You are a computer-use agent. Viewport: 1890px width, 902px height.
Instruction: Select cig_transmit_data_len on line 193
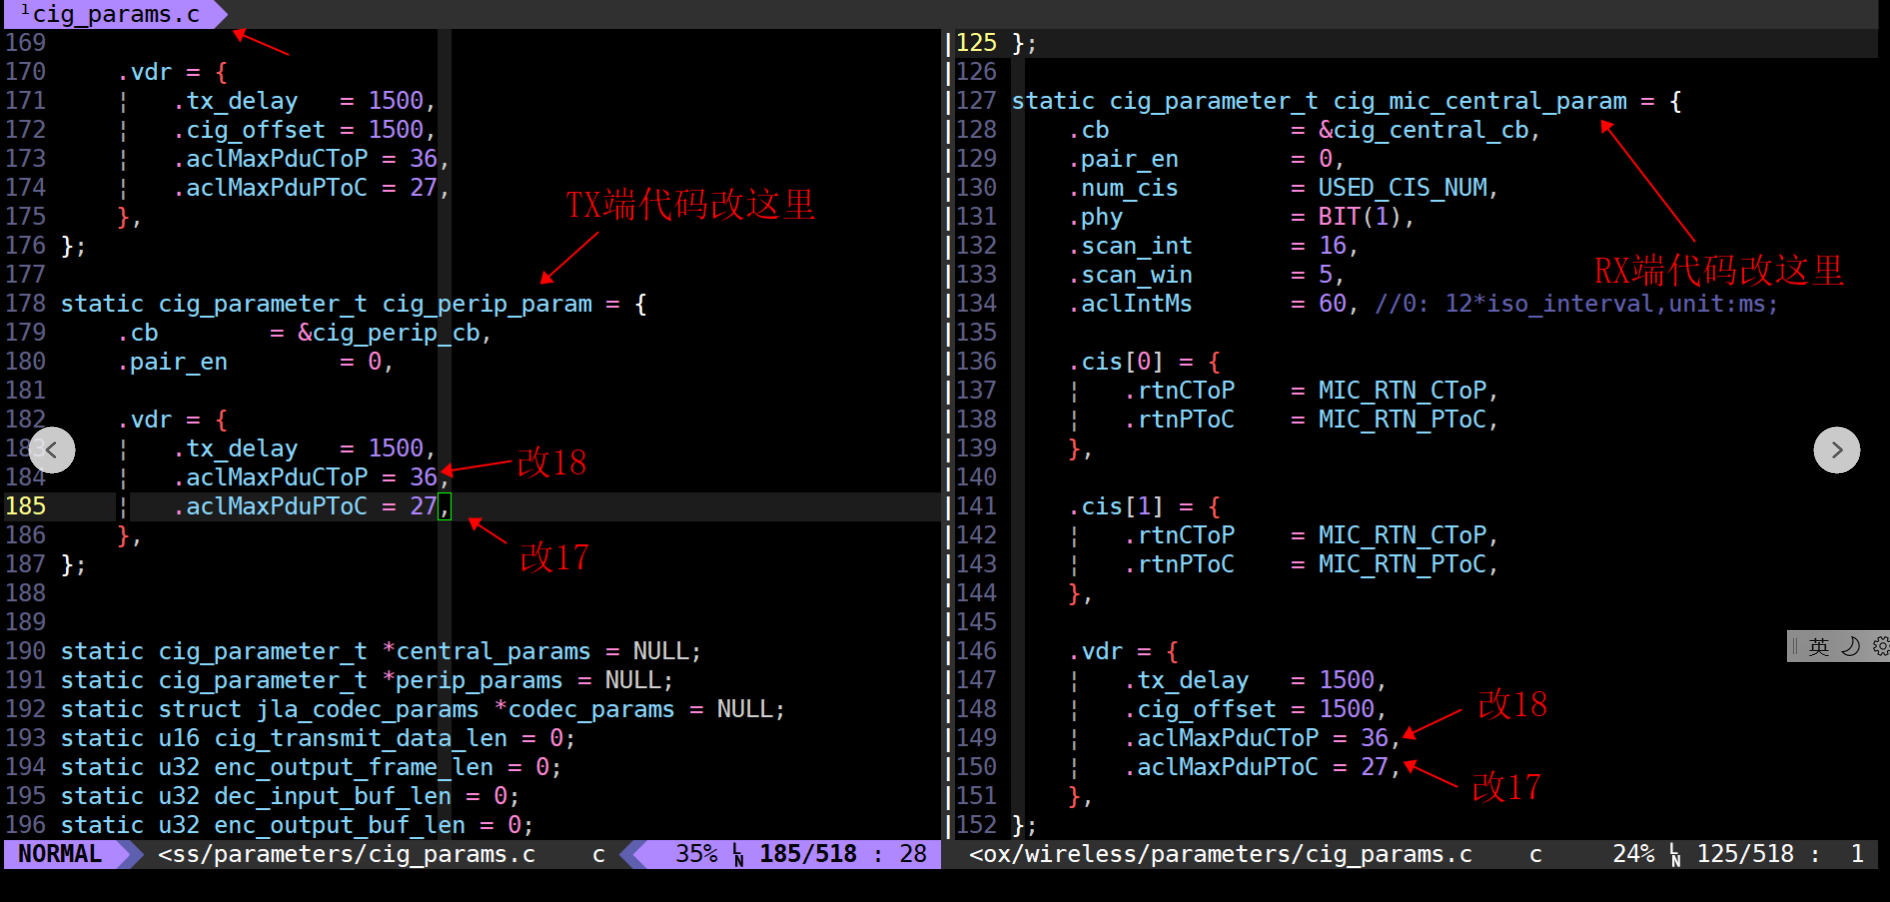pyautogui.click(x=361, y=739)
